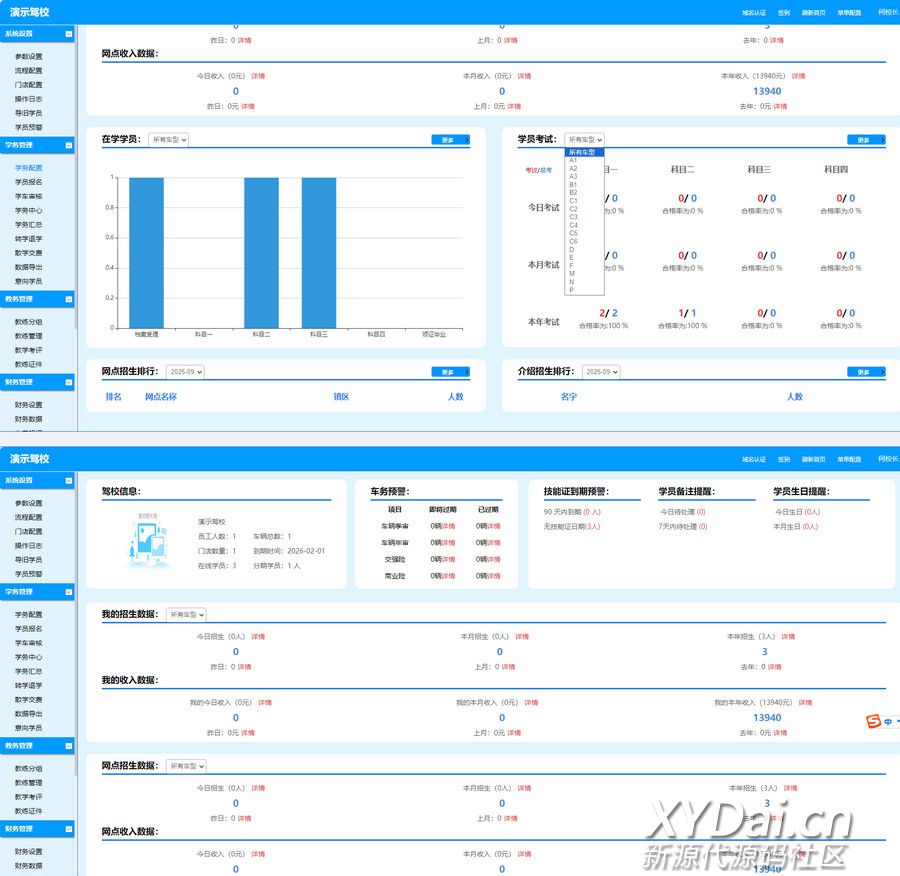Open 更多 for 网点招生排行
The image size is (900, 876).
coord(450,372)
